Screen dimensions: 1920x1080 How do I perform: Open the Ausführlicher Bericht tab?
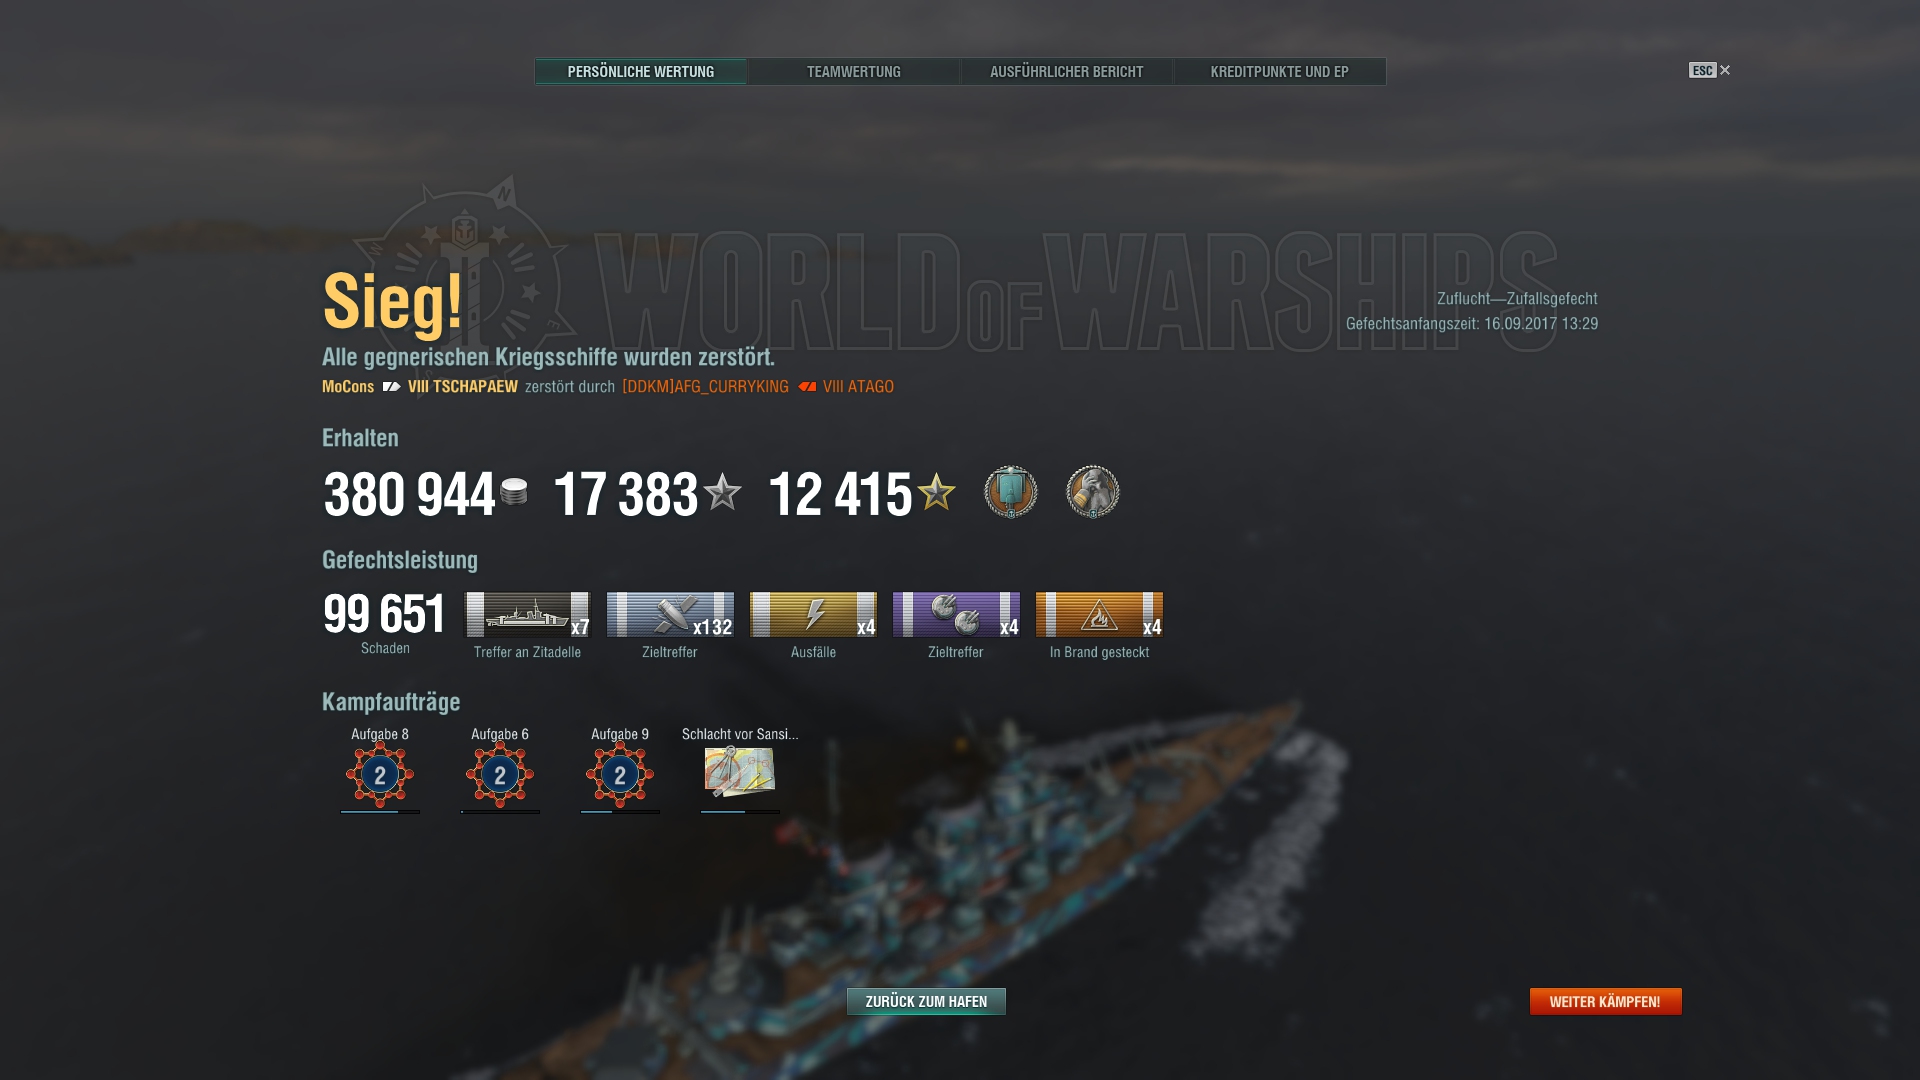coord(1067,72)
